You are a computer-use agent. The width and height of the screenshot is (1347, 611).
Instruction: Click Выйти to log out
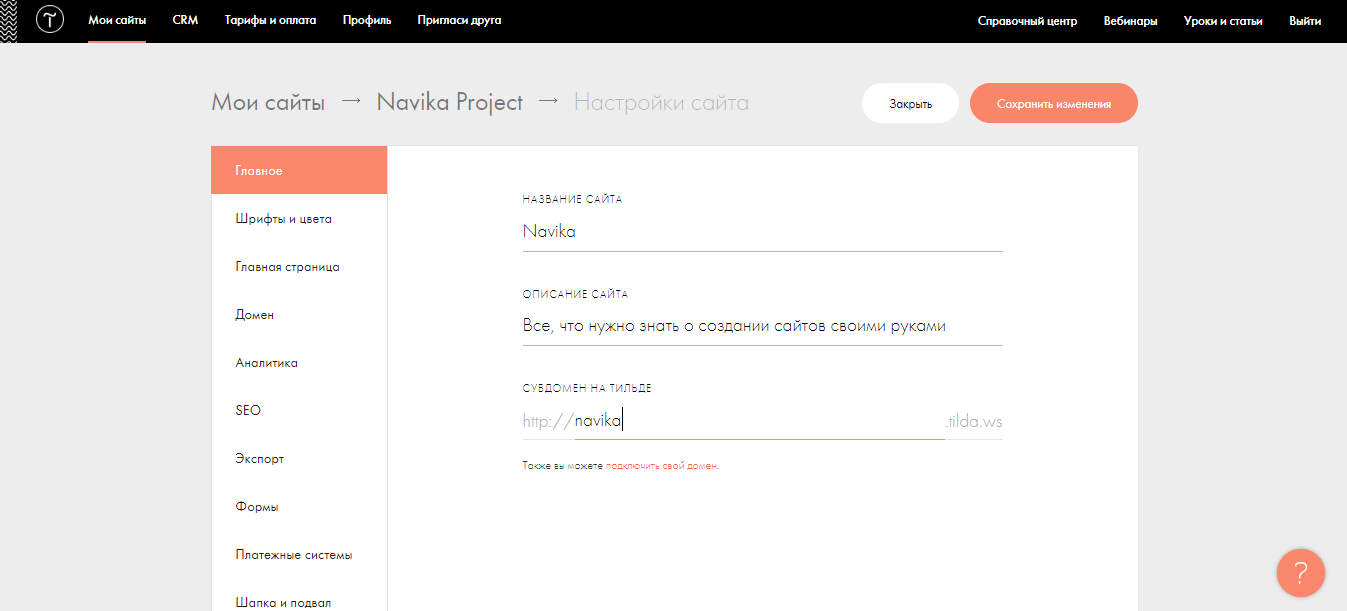[1305, 21]
